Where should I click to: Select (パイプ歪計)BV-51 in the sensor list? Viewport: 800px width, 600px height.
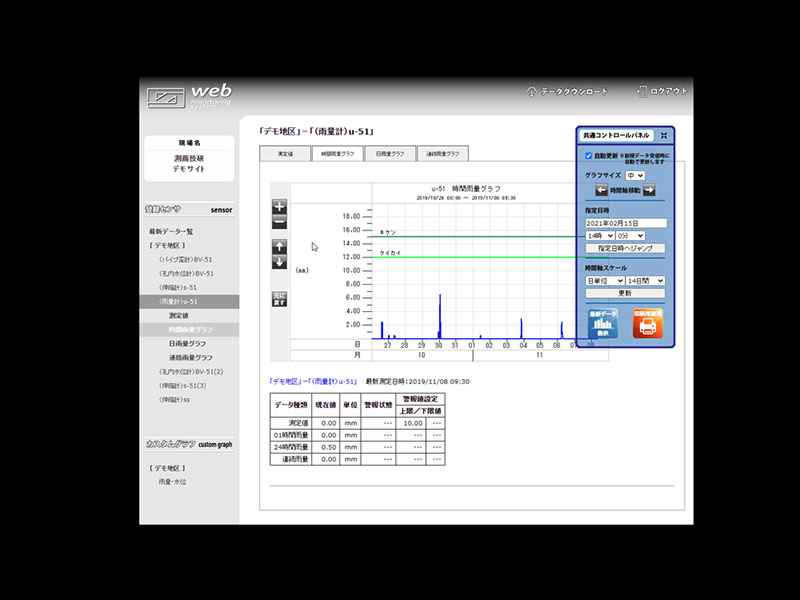pyautogui.click(x=185, y=260)
